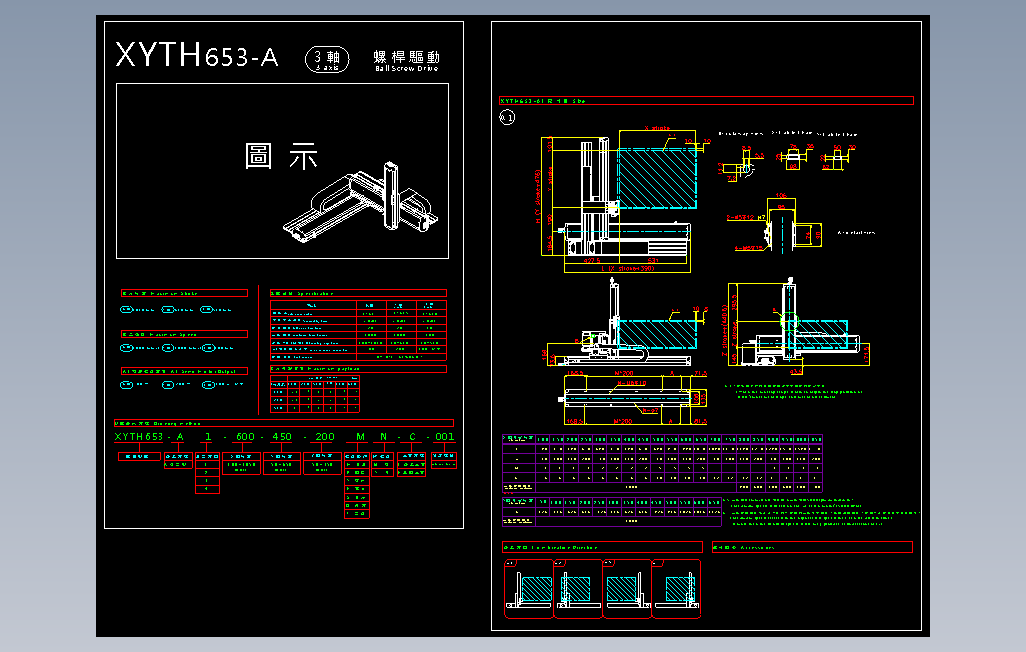Select the oval 3軸 axis badge

(327, 60)
